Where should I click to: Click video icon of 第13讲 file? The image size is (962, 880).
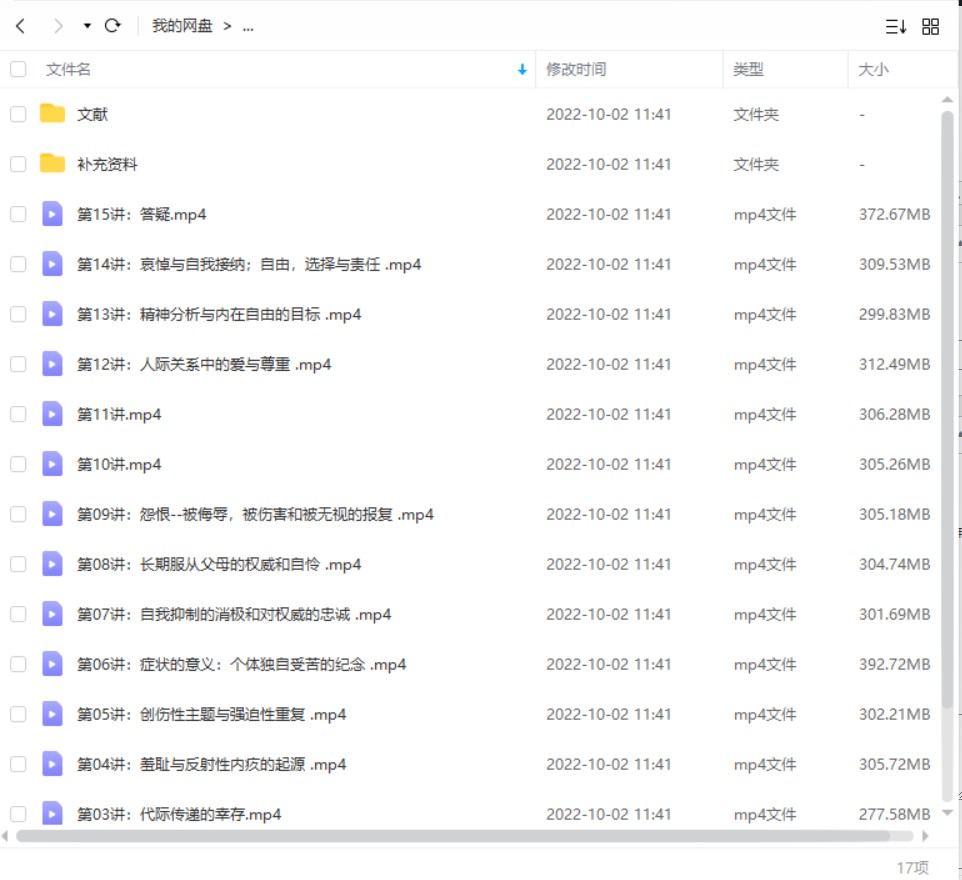tap(52, 314)
